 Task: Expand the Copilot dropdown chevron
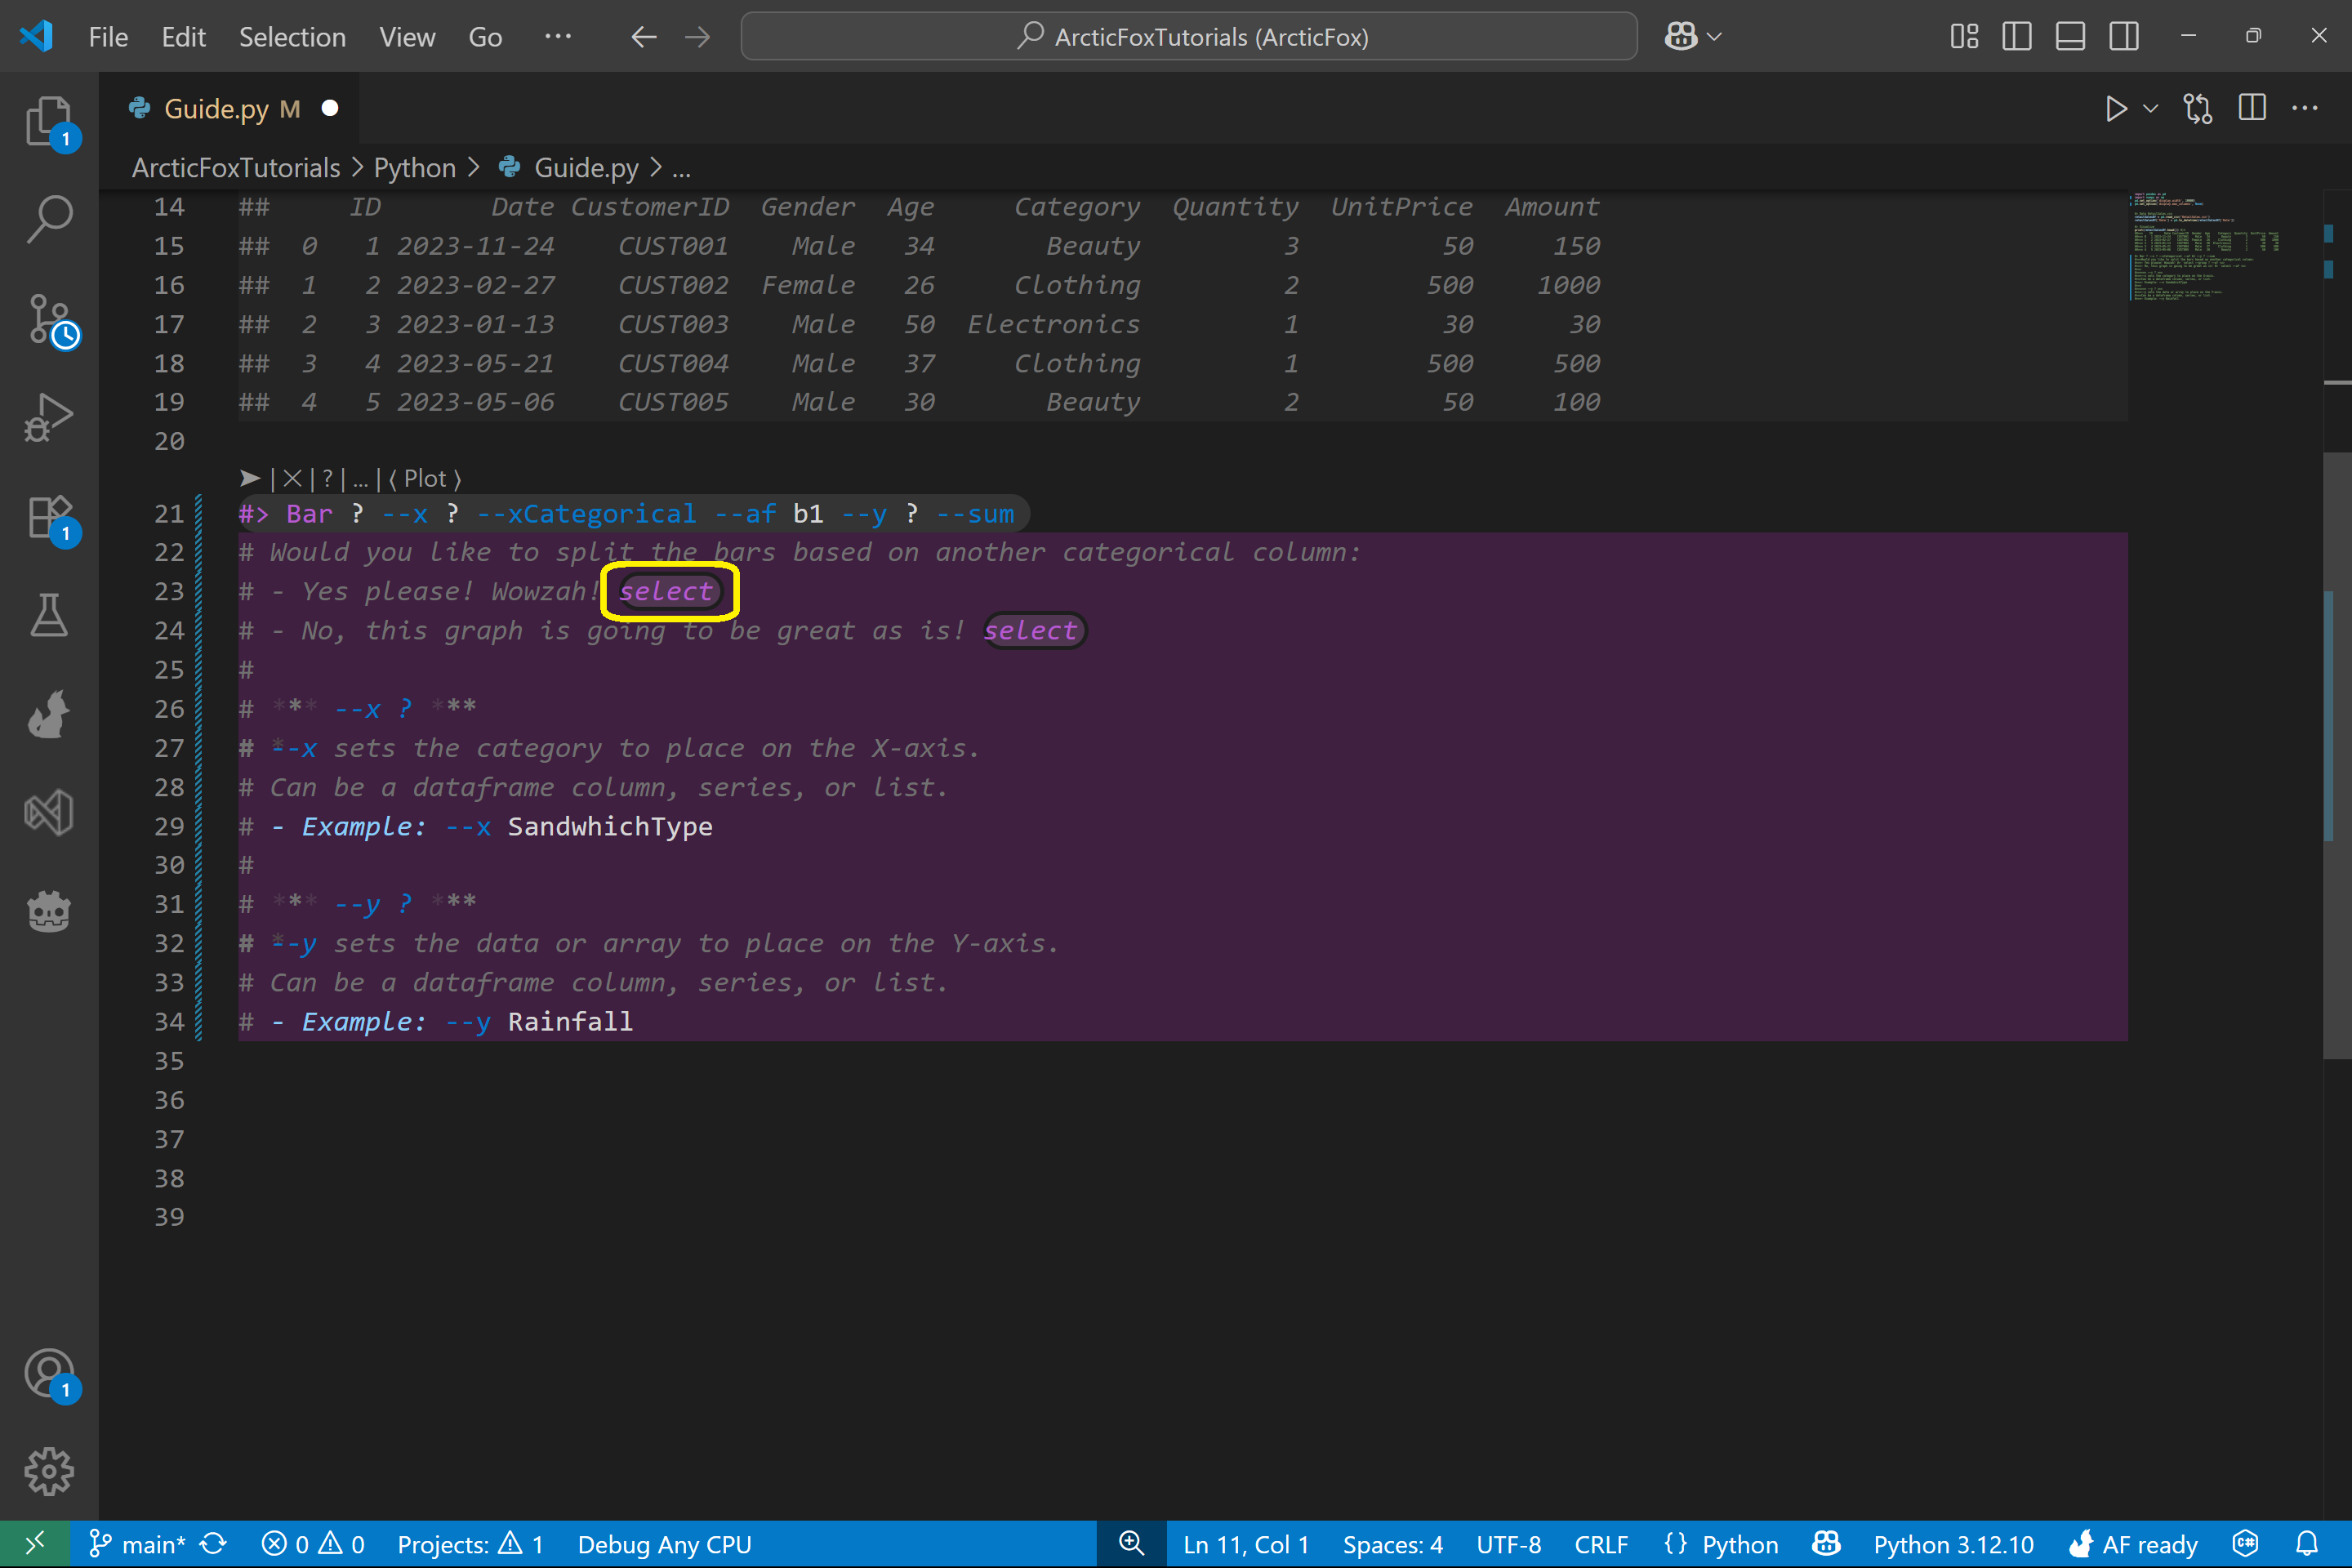point(1714,37)
